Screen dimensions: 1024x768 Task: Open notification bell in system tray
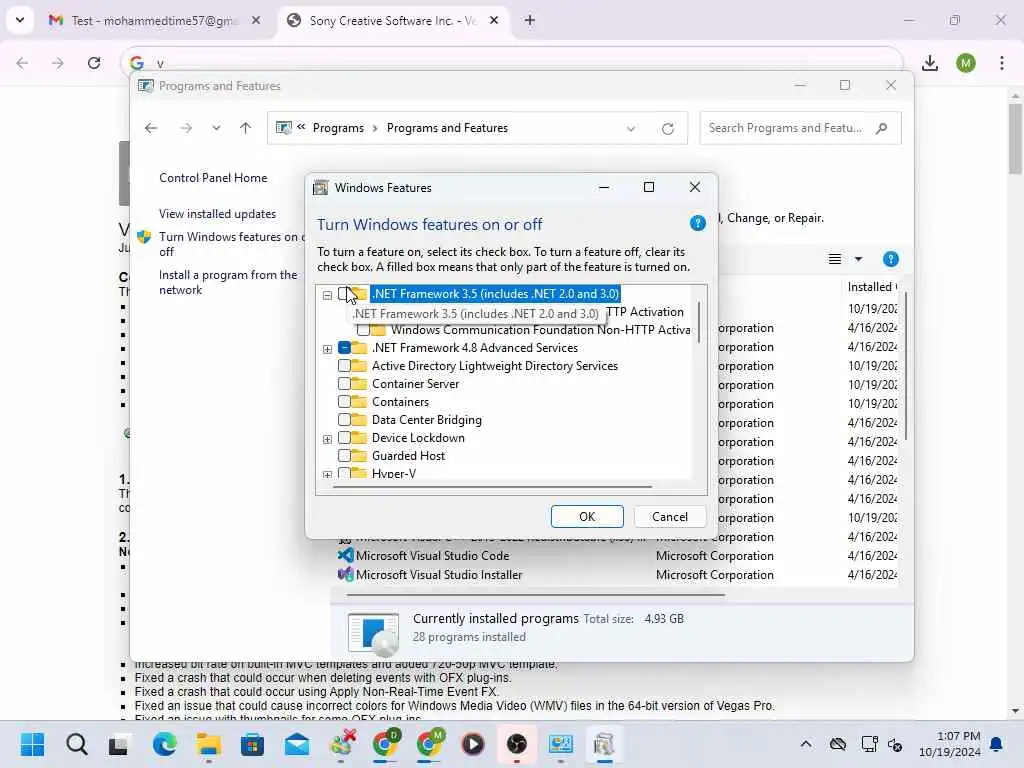996,744
